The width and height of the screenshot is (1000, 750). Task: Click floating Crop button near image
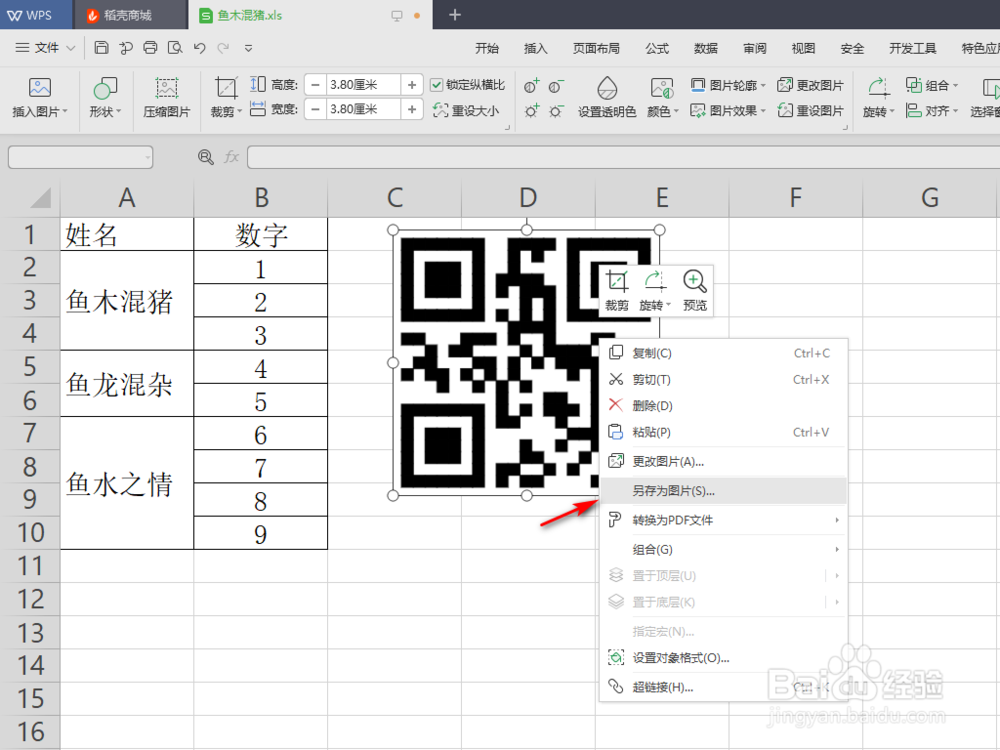tap(617, 290)
